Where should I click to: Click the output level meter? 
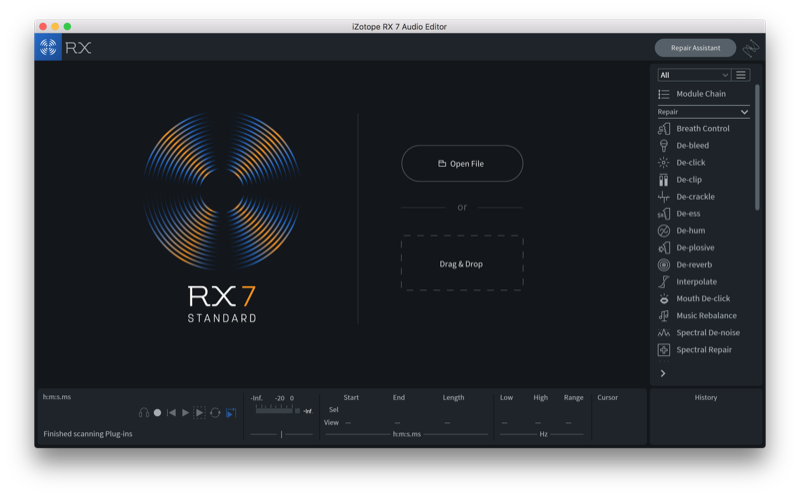tap(274, 410)
